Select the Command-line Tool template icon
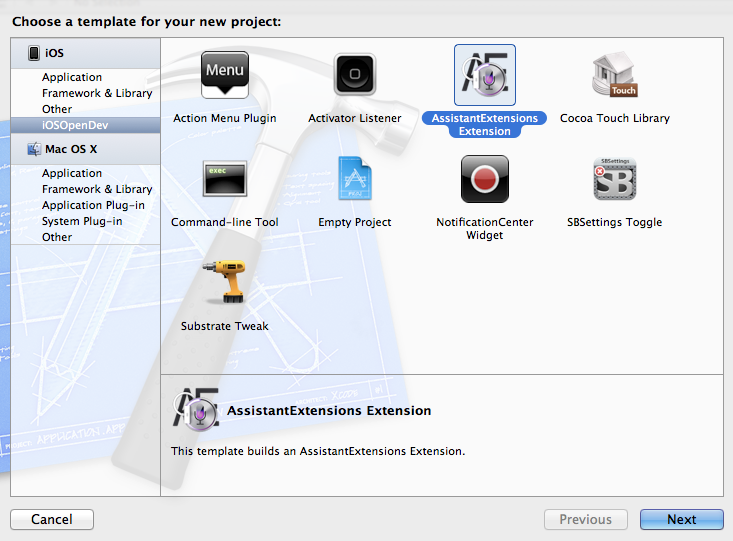Image resolution: width=733 pixels, height=541 pixels. 224,179
